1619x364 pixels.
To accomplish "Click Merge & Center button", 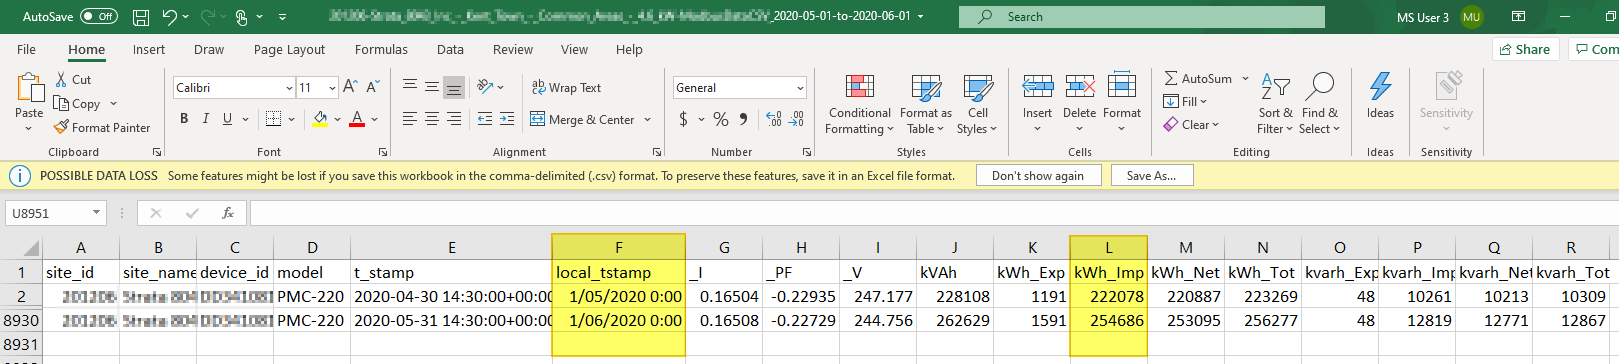I will tap(582, 120).
